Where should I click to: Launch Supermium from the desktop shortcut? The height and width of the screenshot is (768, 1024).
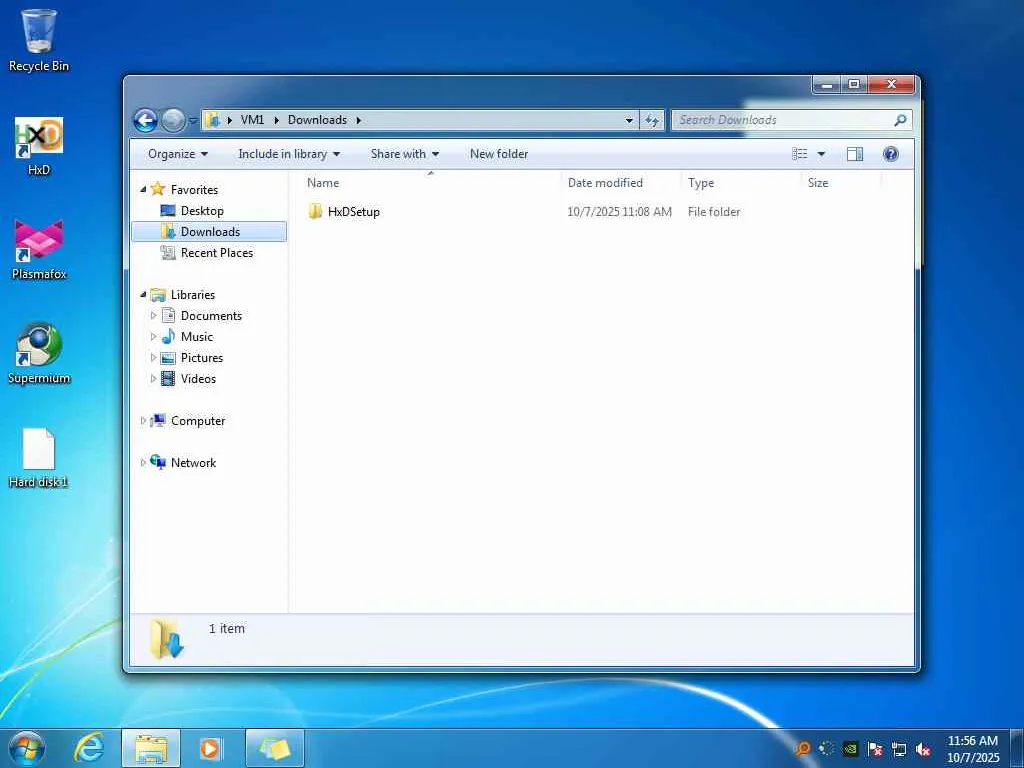[39, 353]
